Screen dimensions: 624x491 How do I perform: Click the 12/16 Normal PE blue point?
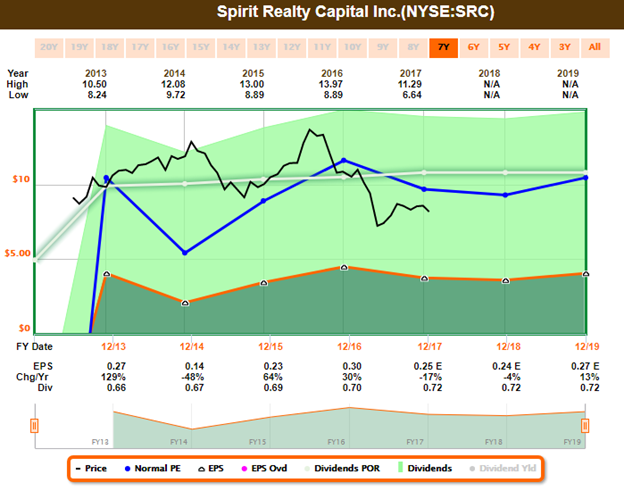coord(344,160)
